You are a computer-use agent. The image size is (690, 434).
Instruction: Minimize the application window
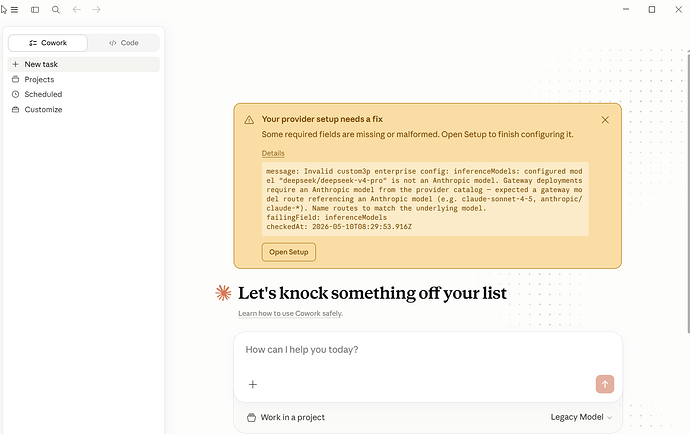click(626, 9)
